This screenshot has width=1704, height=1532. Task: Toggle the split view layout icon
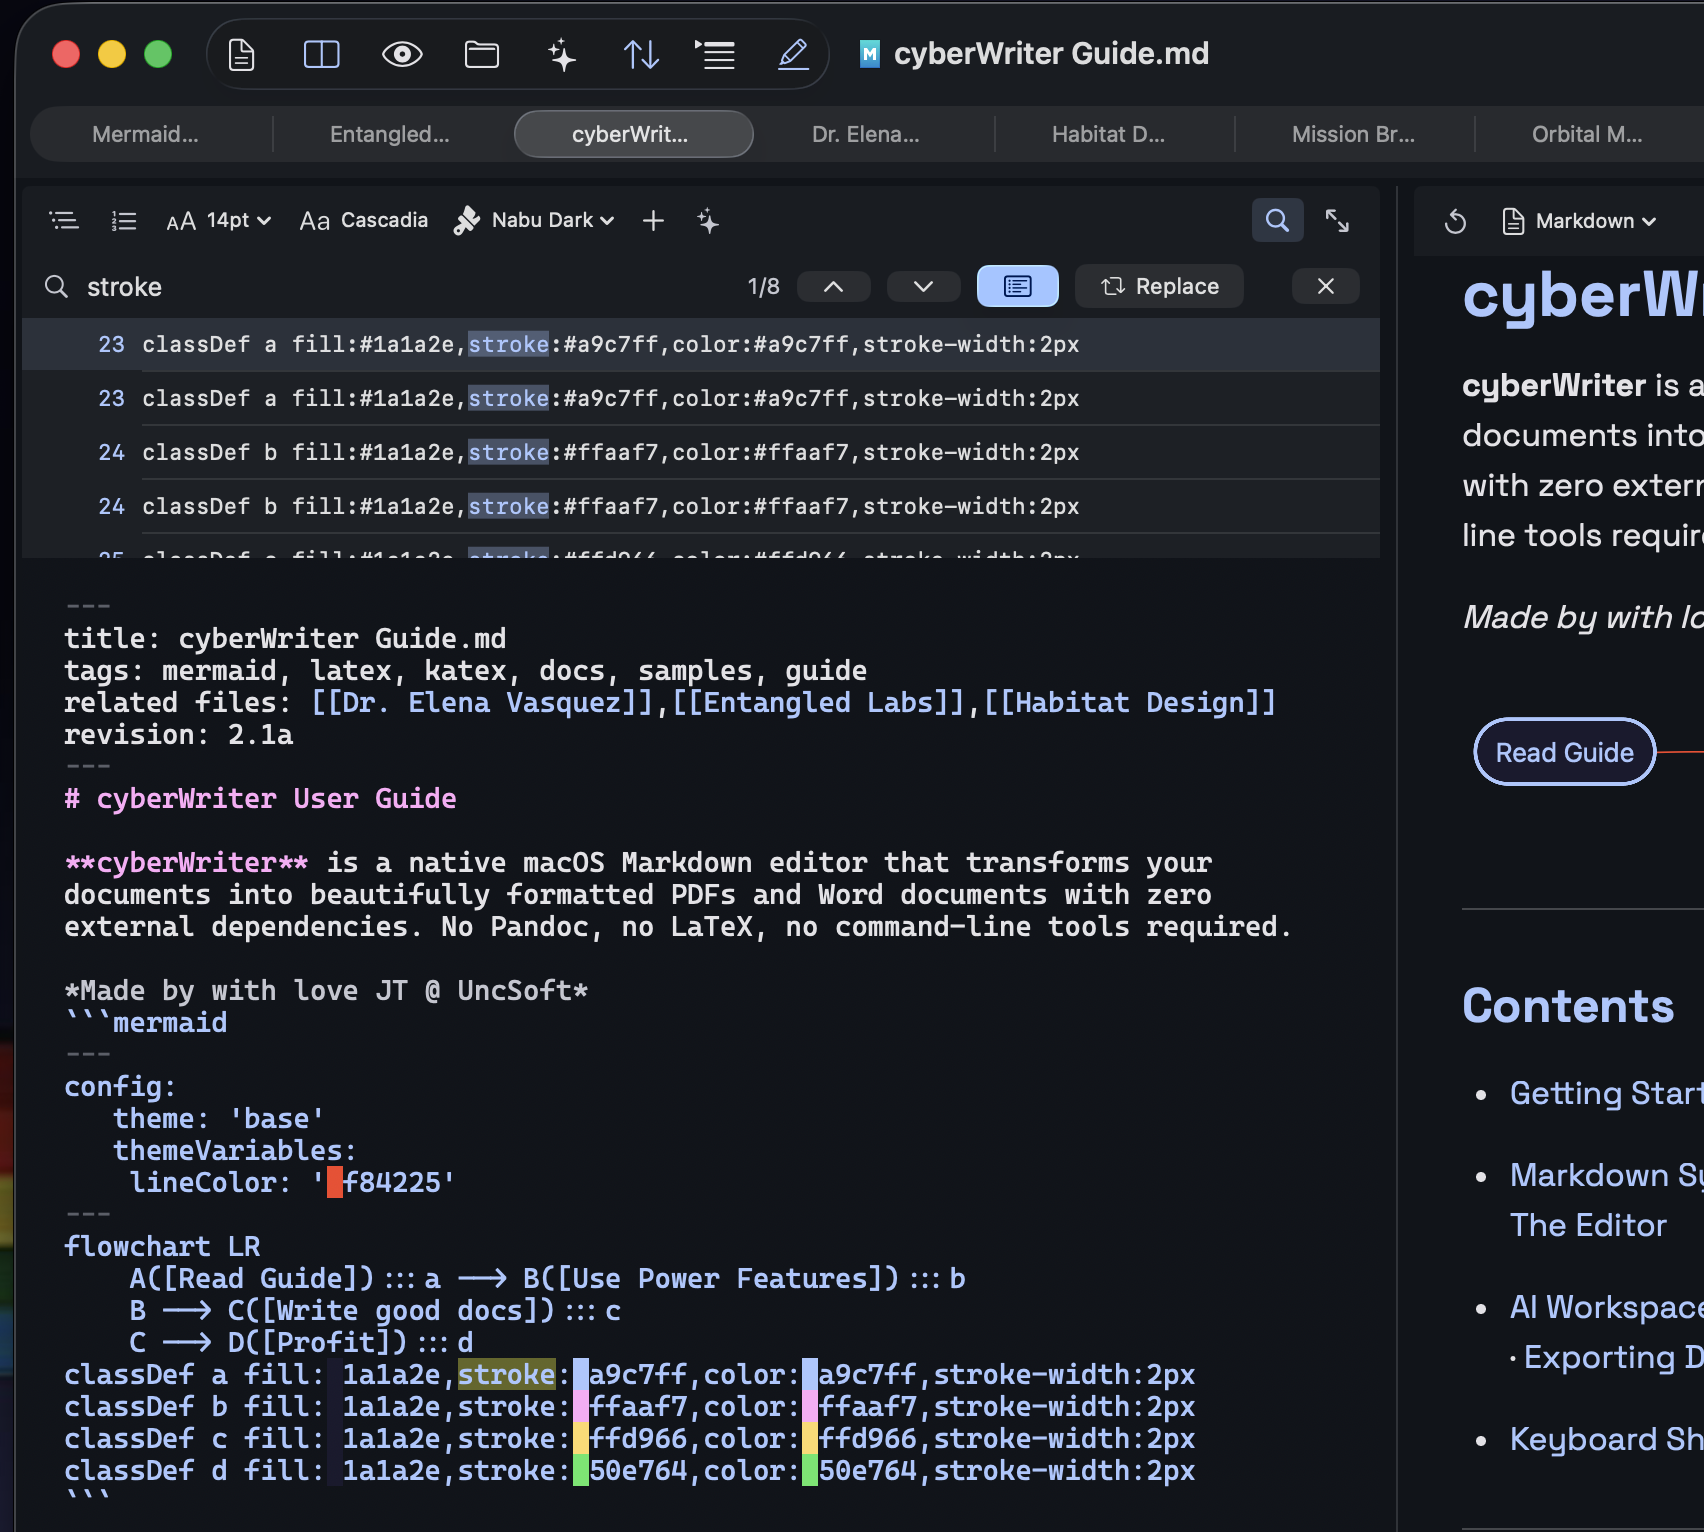point(321,54)
